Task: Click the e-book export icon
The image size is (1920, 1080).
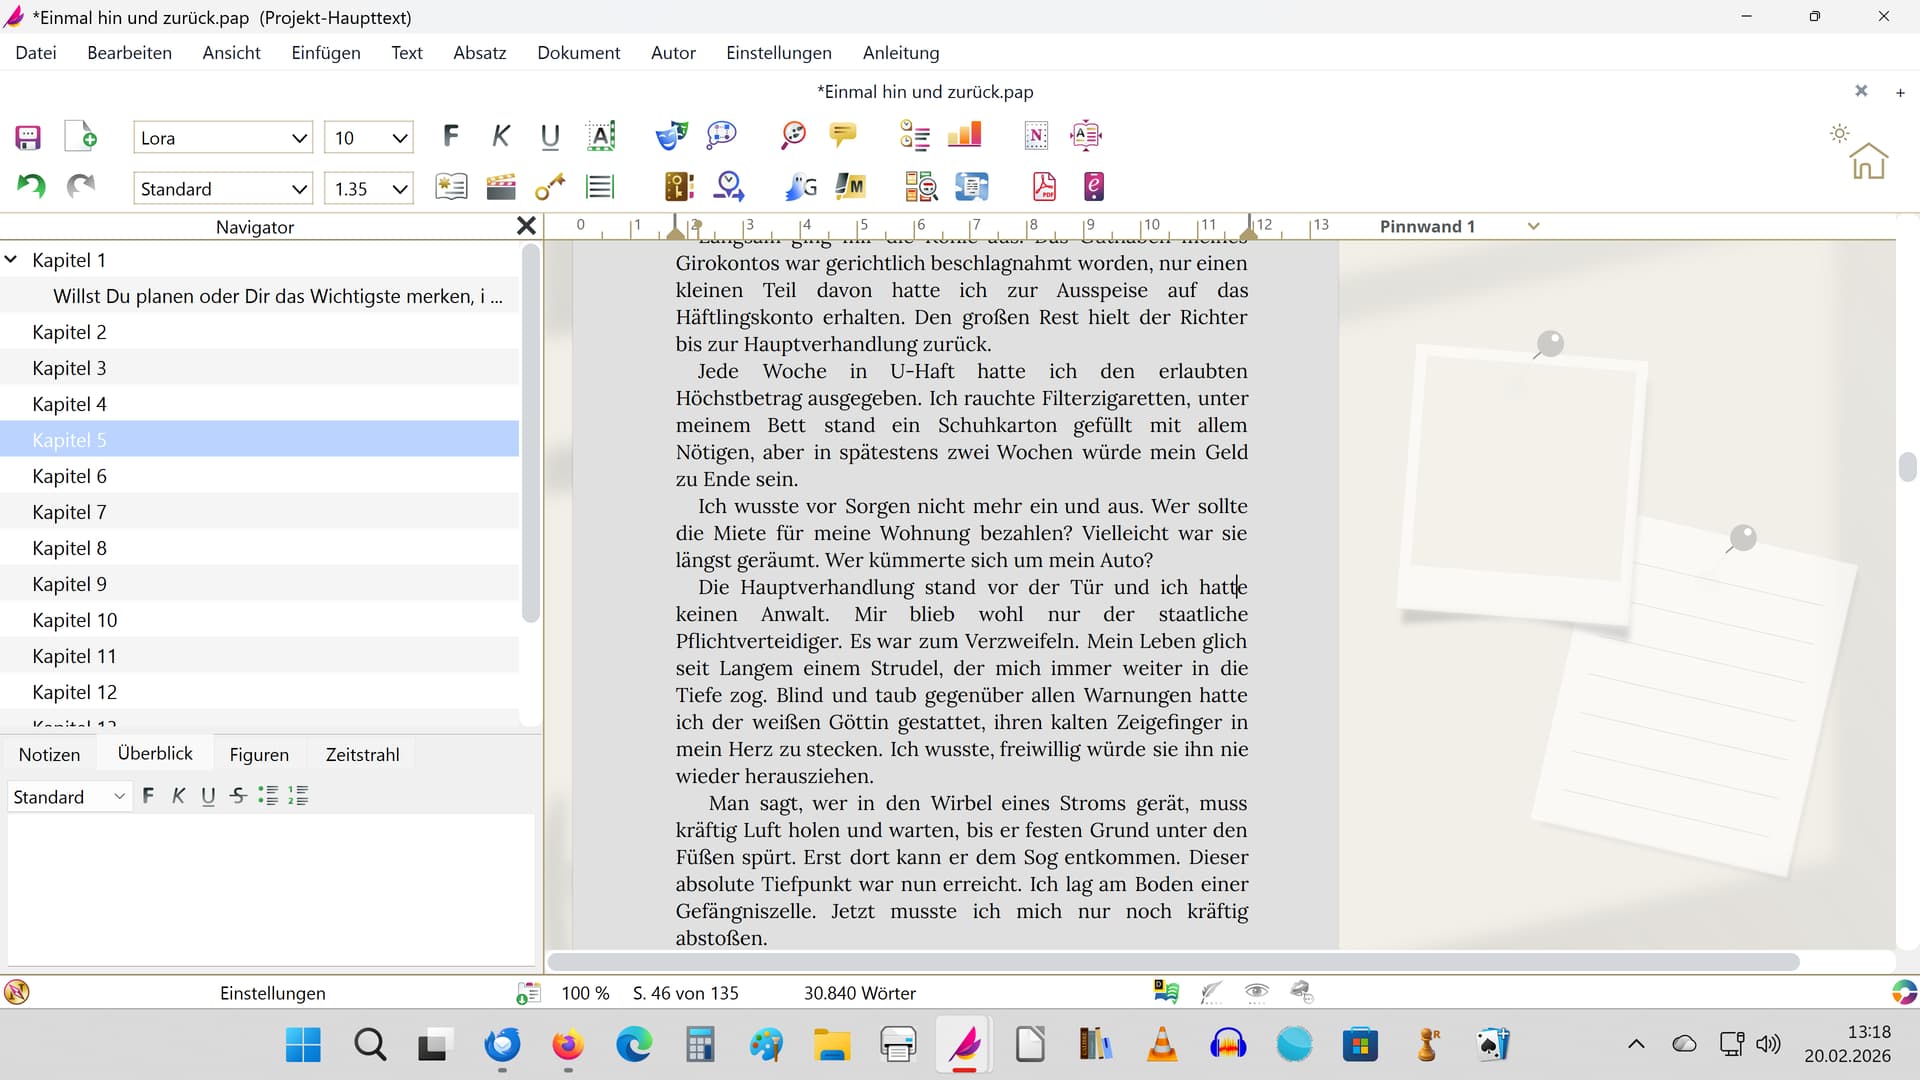Action: [1093, 187]
